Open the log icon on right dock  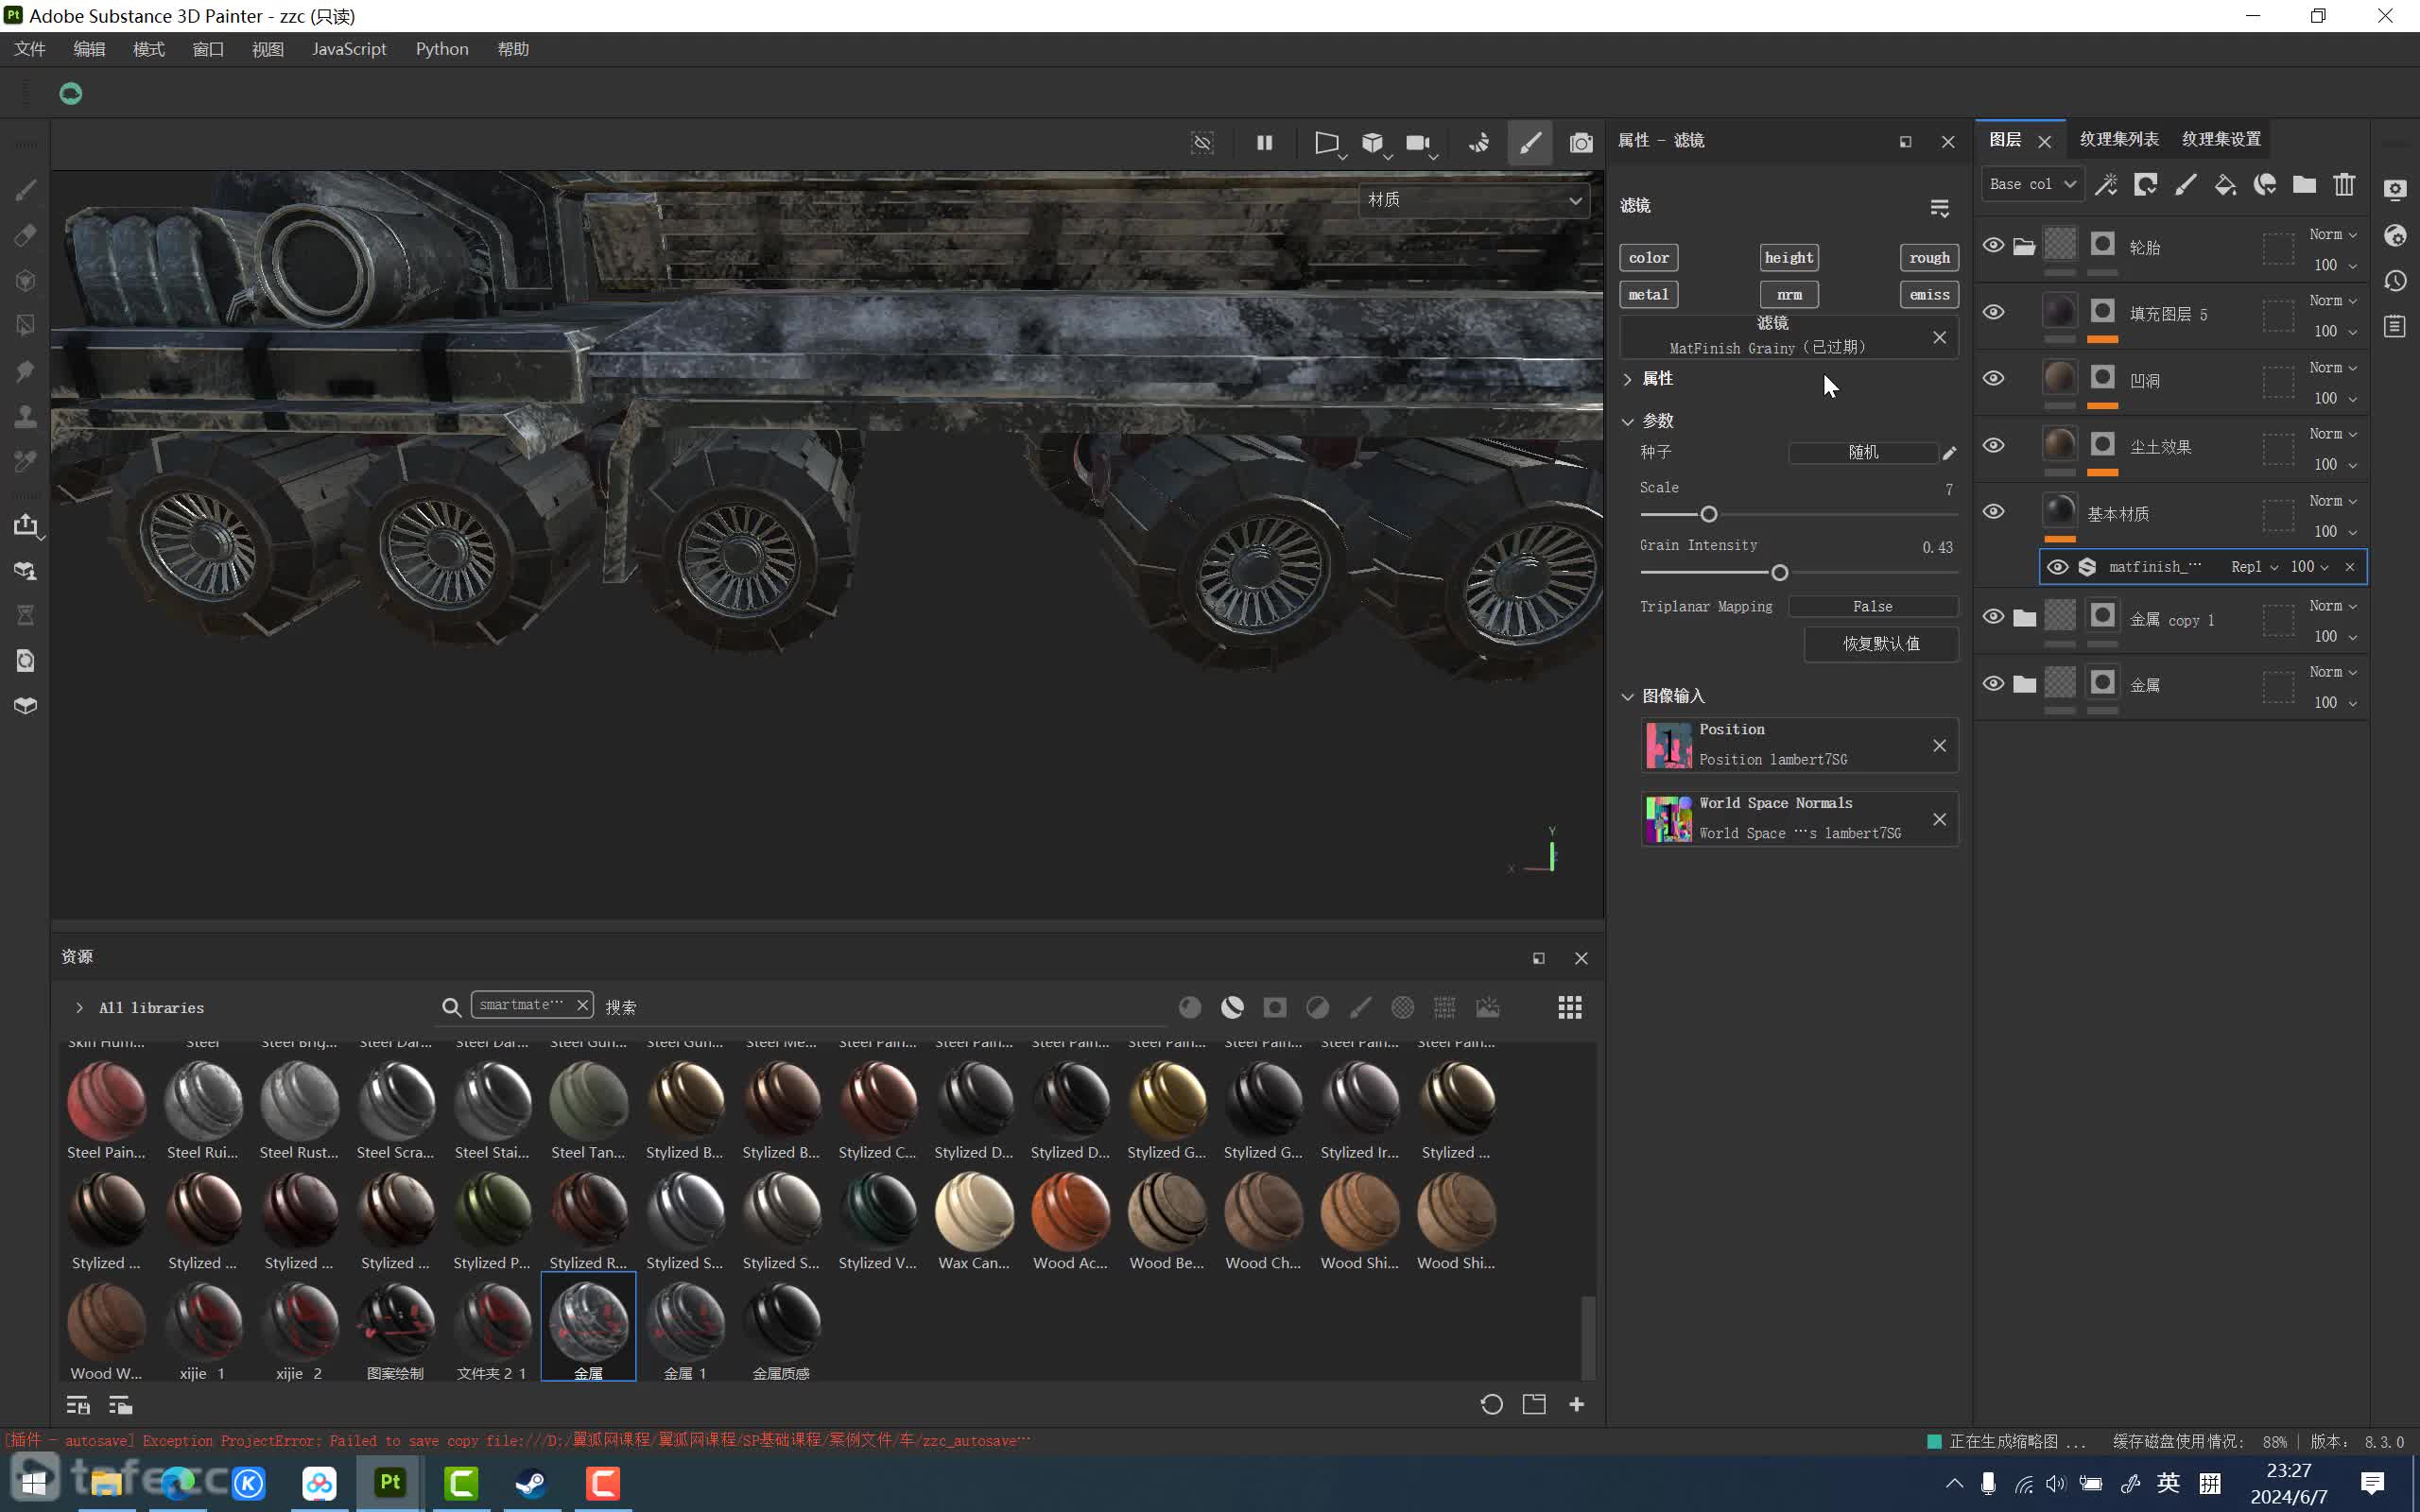point(2395,326)
